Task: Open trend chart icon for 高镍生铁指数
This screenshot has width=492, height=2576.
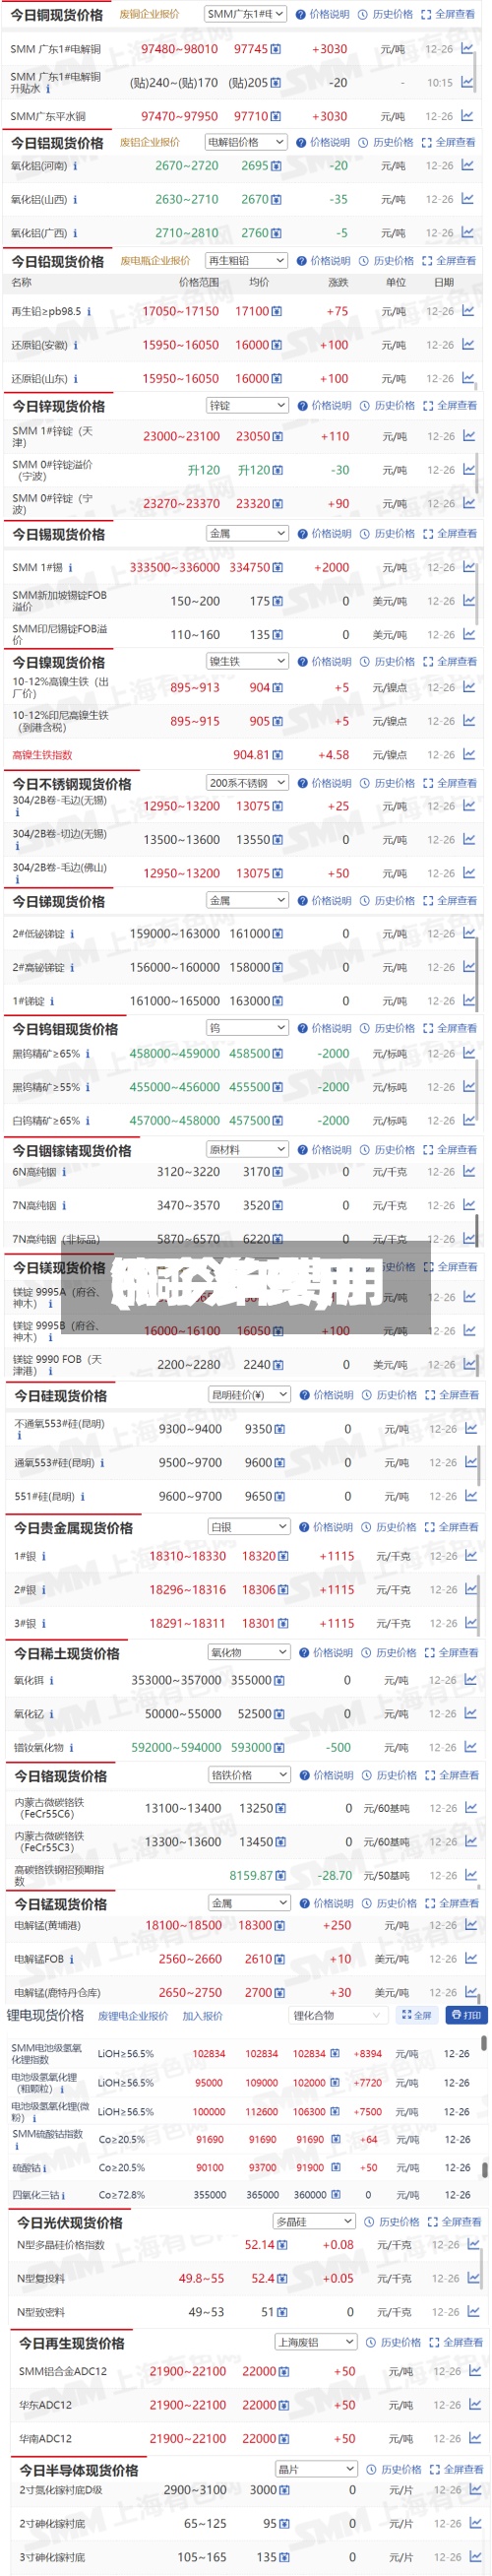Action: (469, 755)
